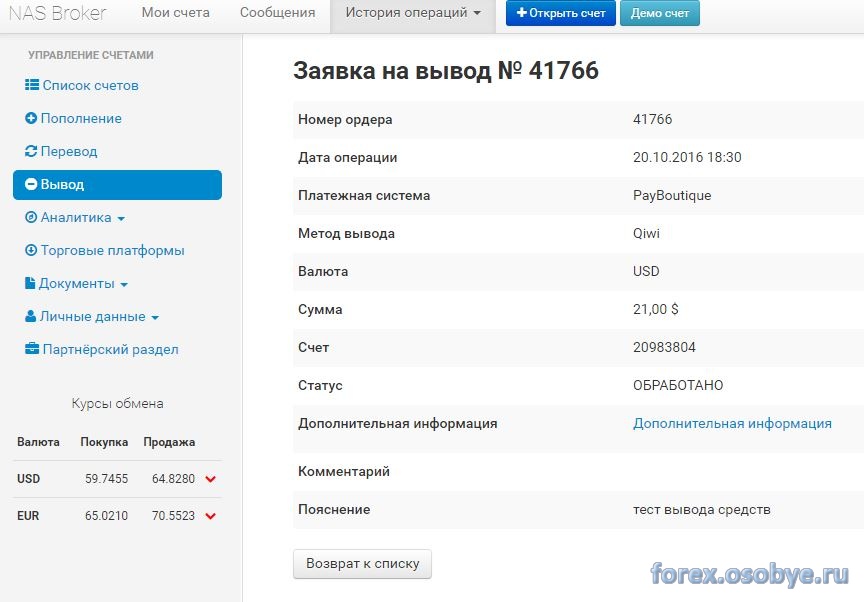The width and height of the screenshot is (864, 602).
Task: Click the heading Заявка на вывод № 41766
Action: [446, 70]
